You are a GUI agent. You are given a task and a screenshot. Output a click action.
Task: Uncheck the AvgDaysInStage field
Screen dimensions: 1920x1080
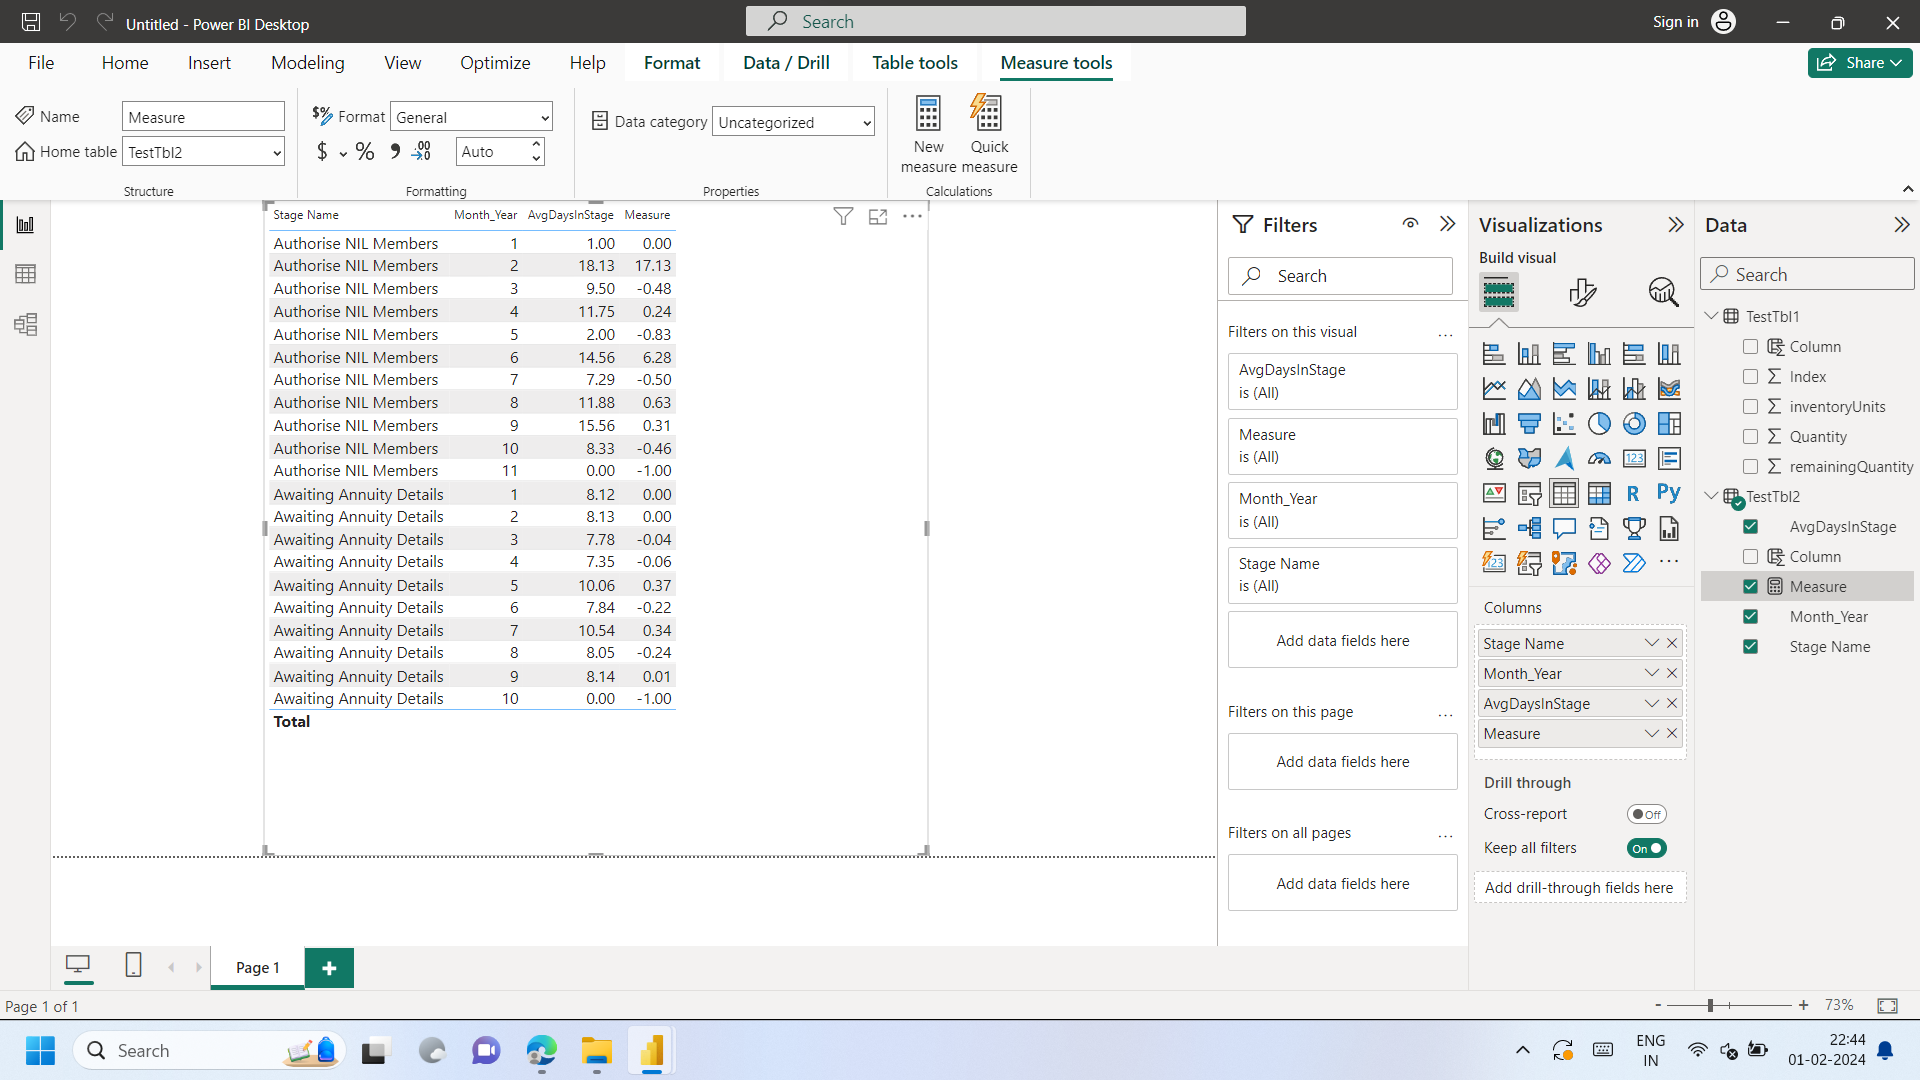click(1750, 527)
